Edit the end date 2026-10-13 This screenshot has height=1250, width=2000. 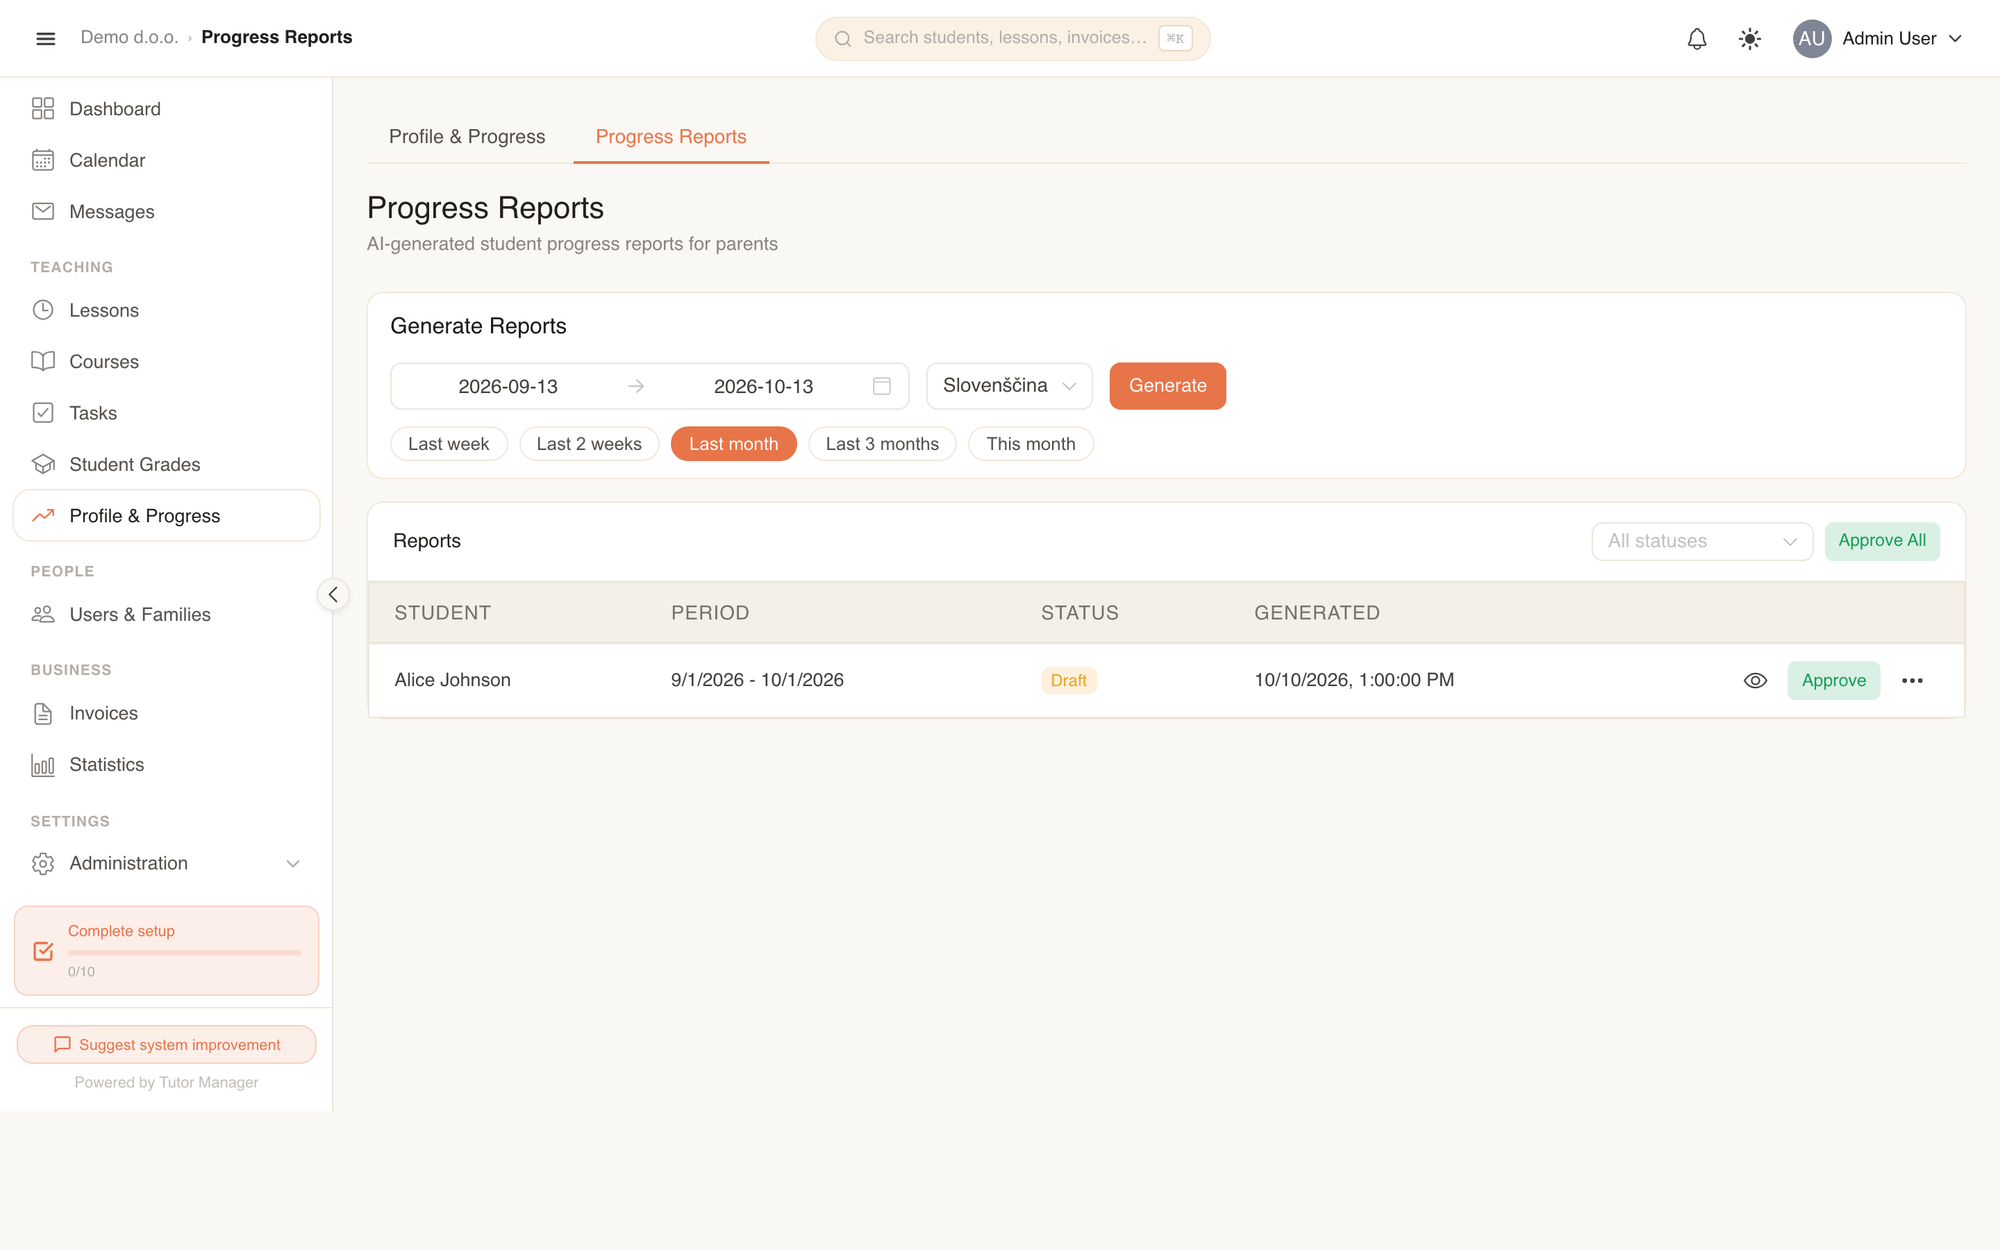click(x=764, y=387)
